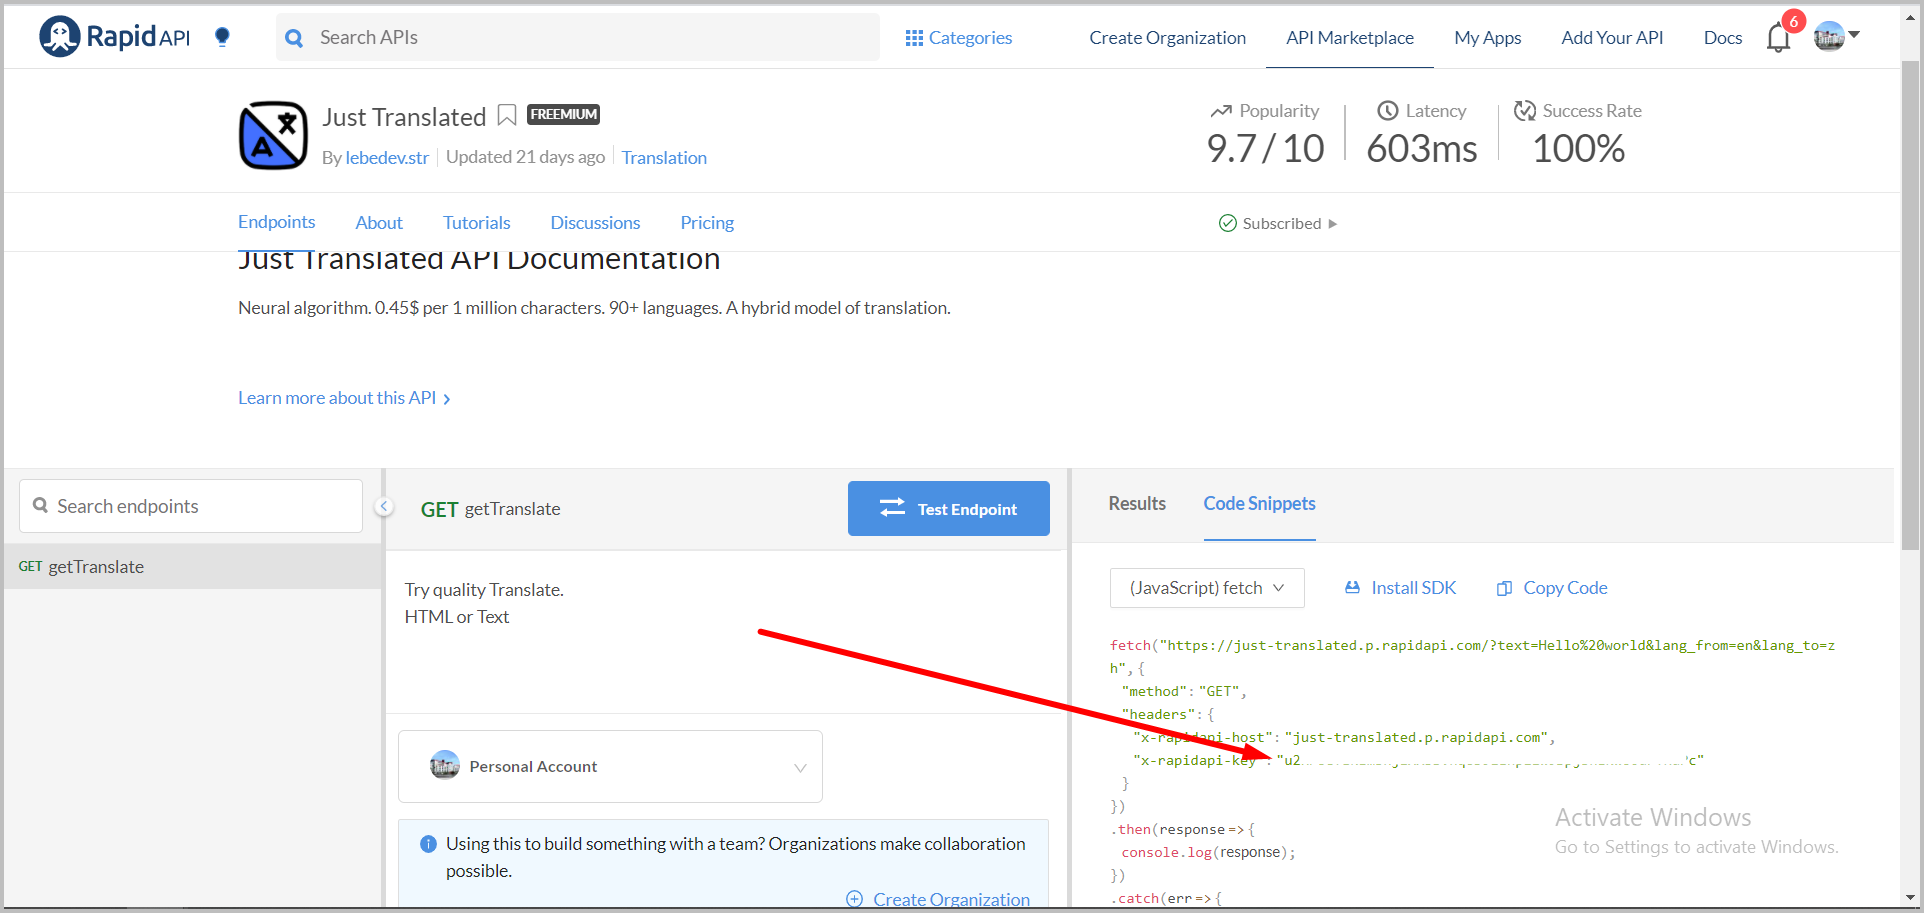Open the Pricing tab

coord(707,223)
